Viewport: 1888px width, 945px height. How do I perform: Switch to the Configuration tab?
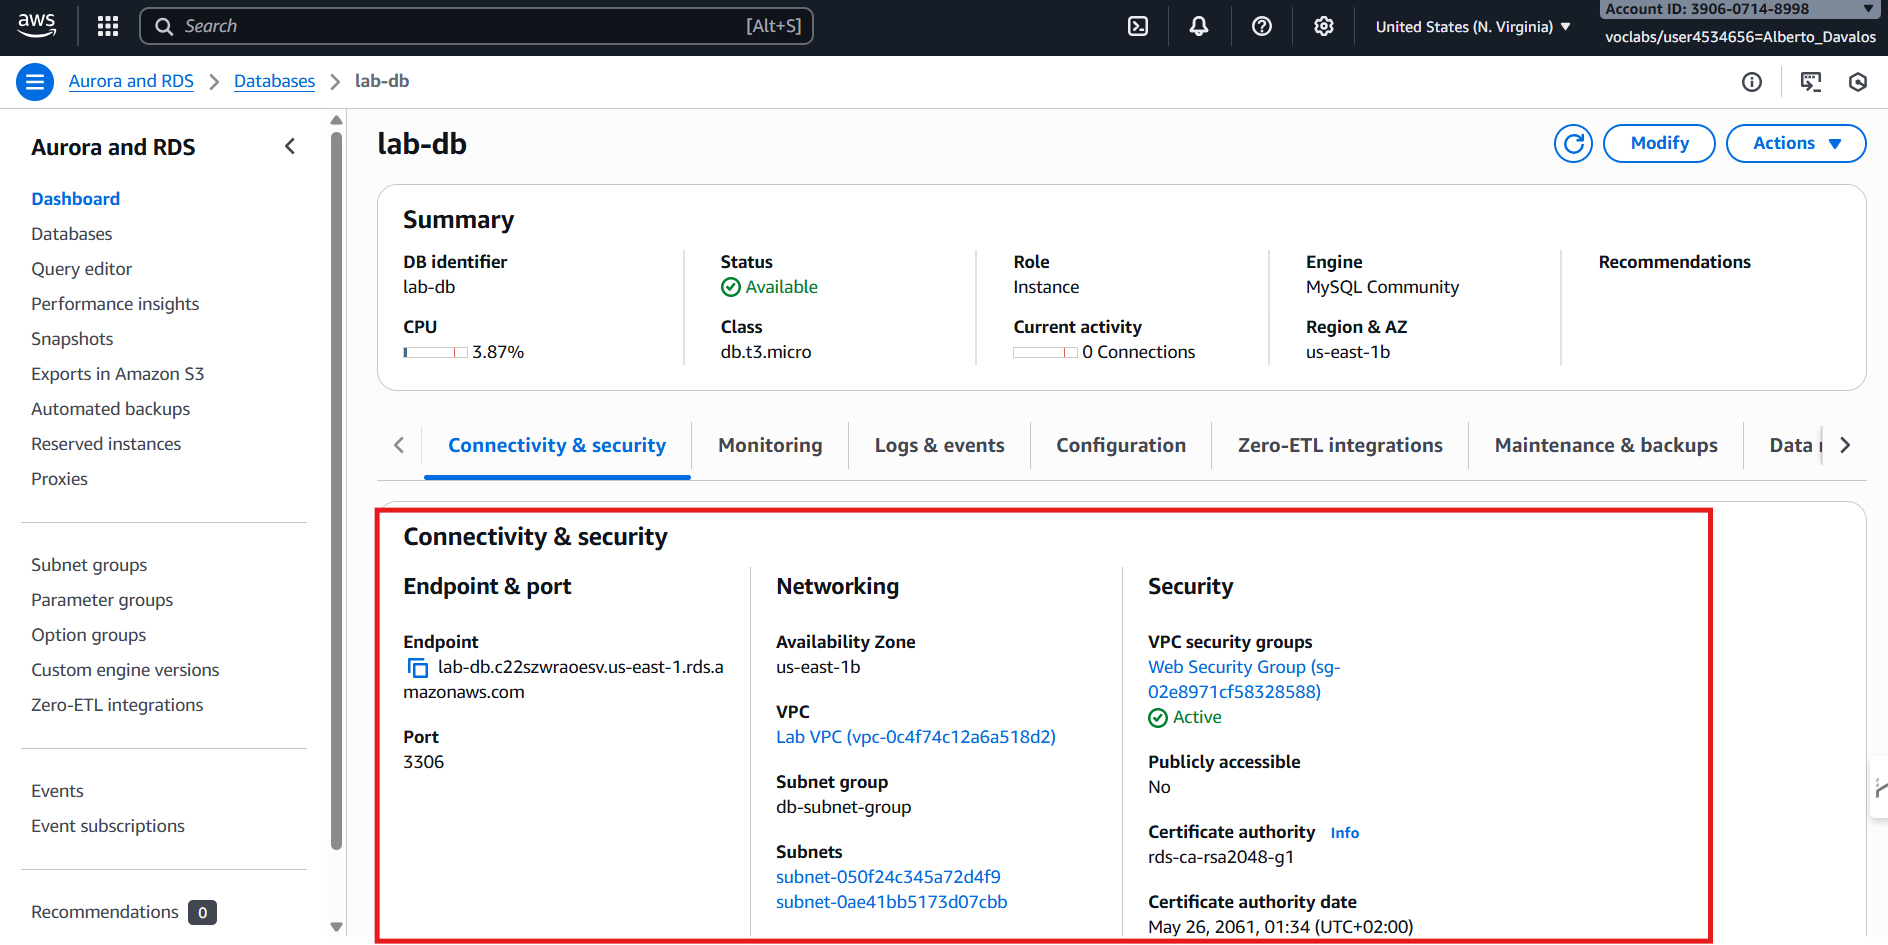click(x=1121, y=445)
